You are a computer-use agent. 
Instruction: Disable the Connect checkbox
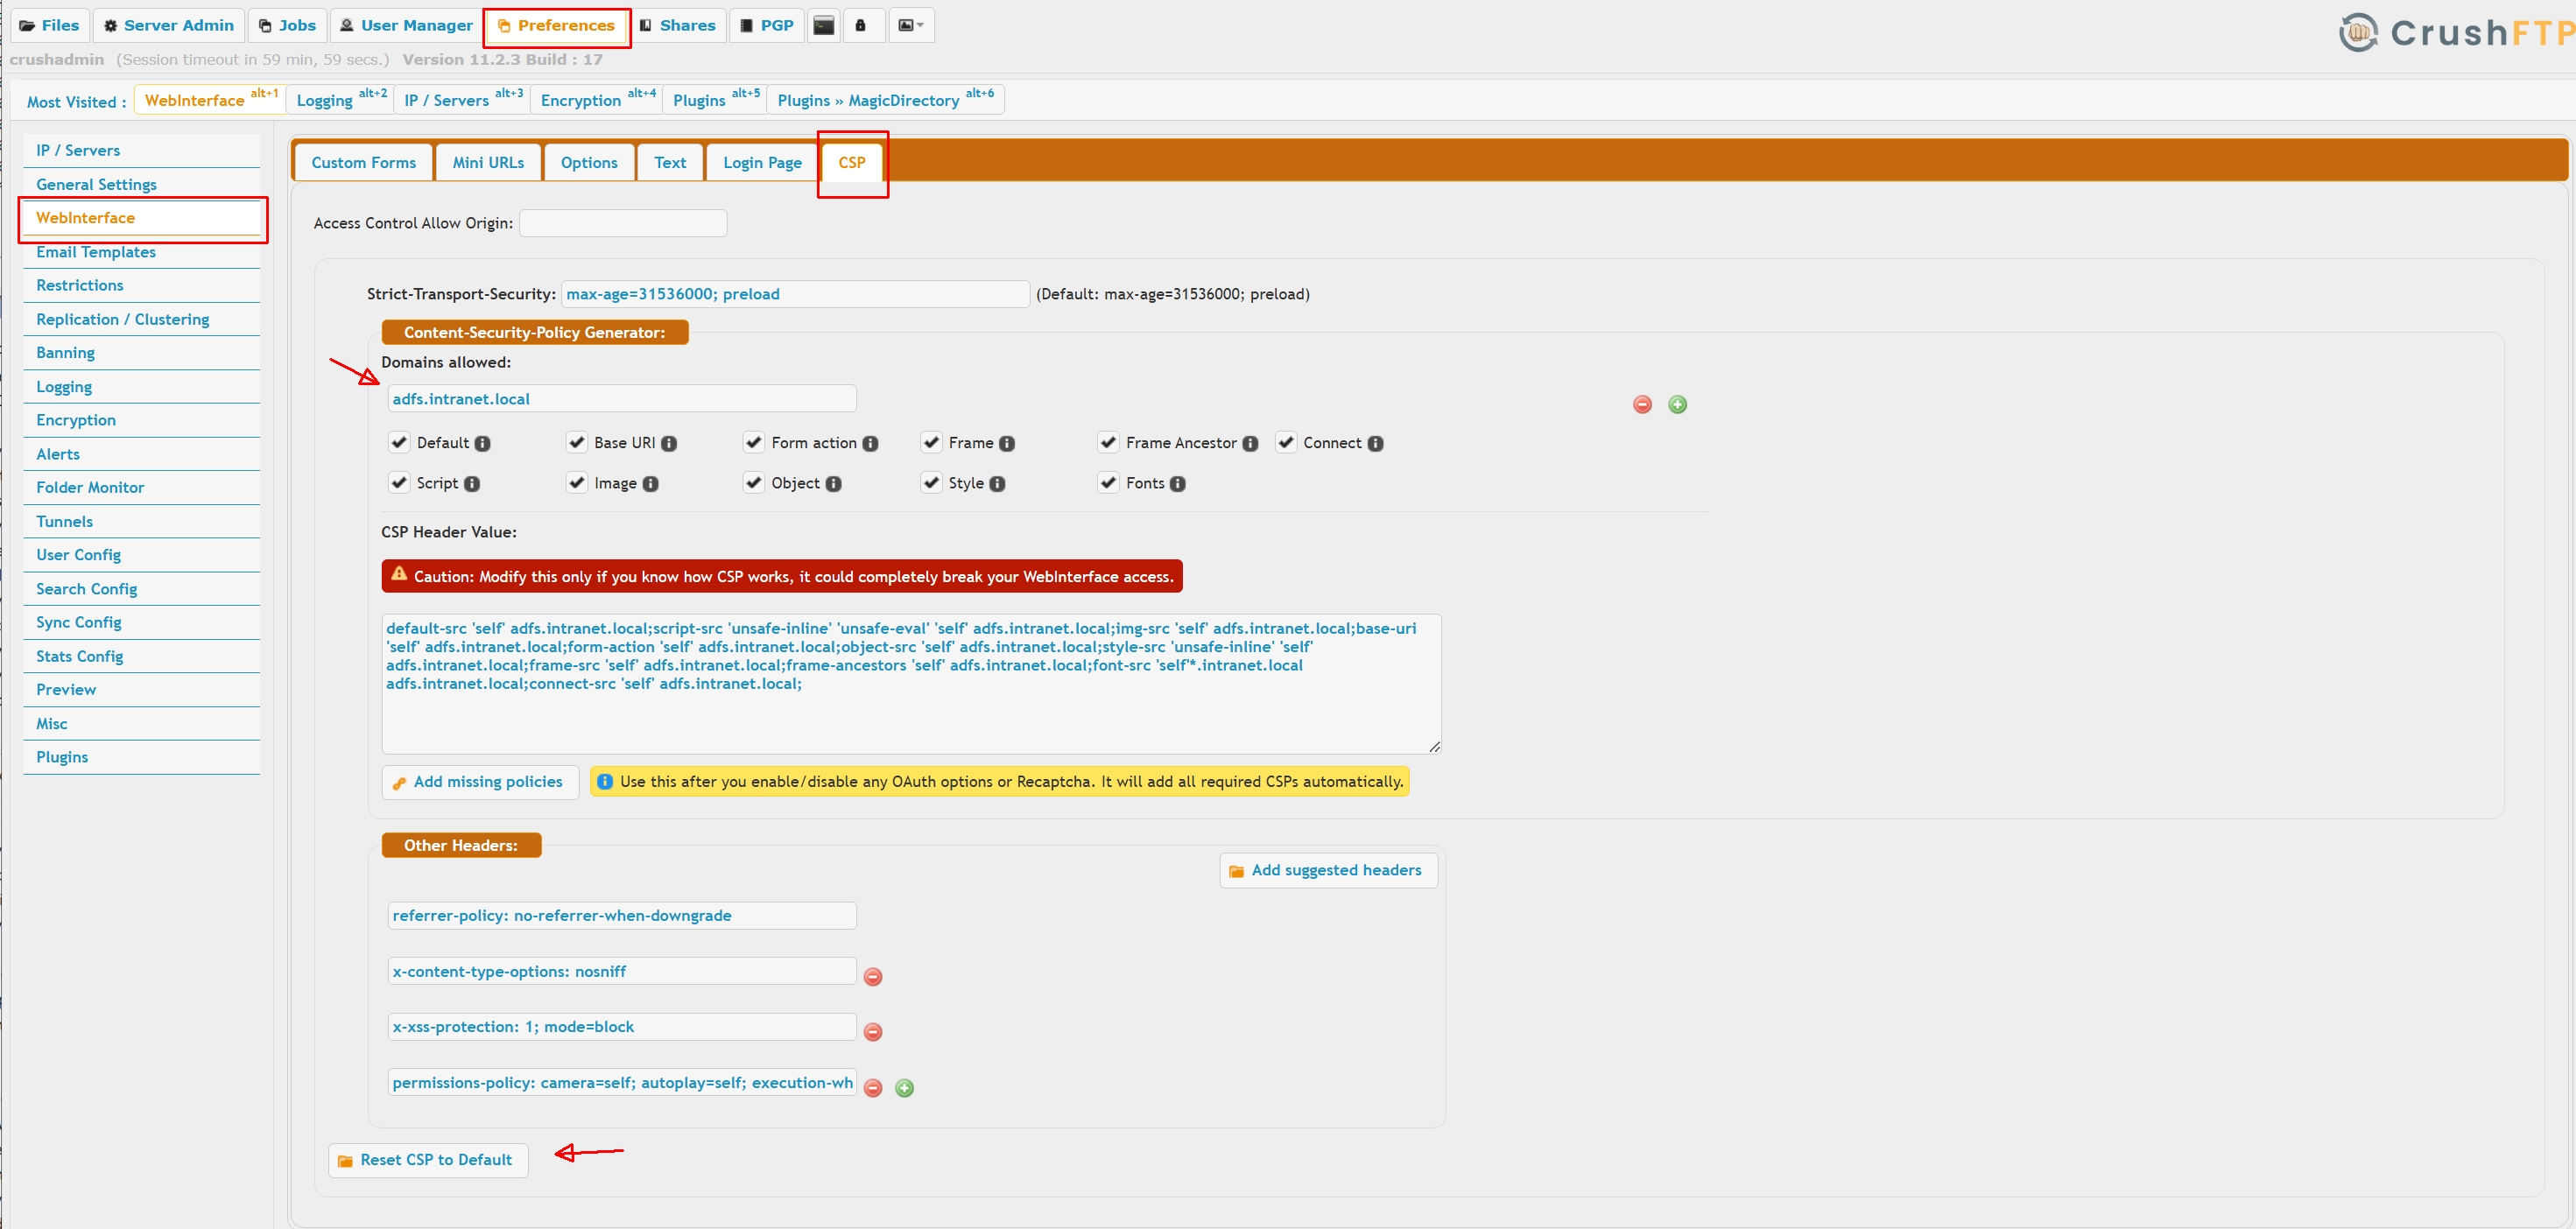[x=1286, y=442]
